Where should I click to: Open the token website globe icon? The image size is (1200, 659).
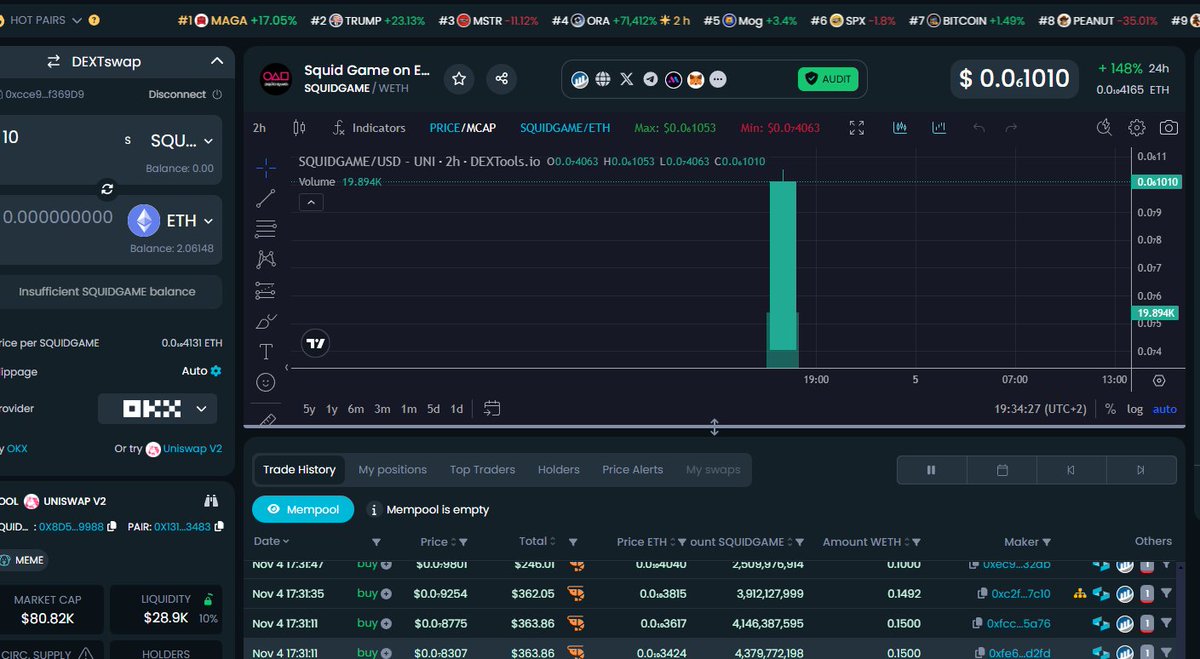(x=603, y=79)
